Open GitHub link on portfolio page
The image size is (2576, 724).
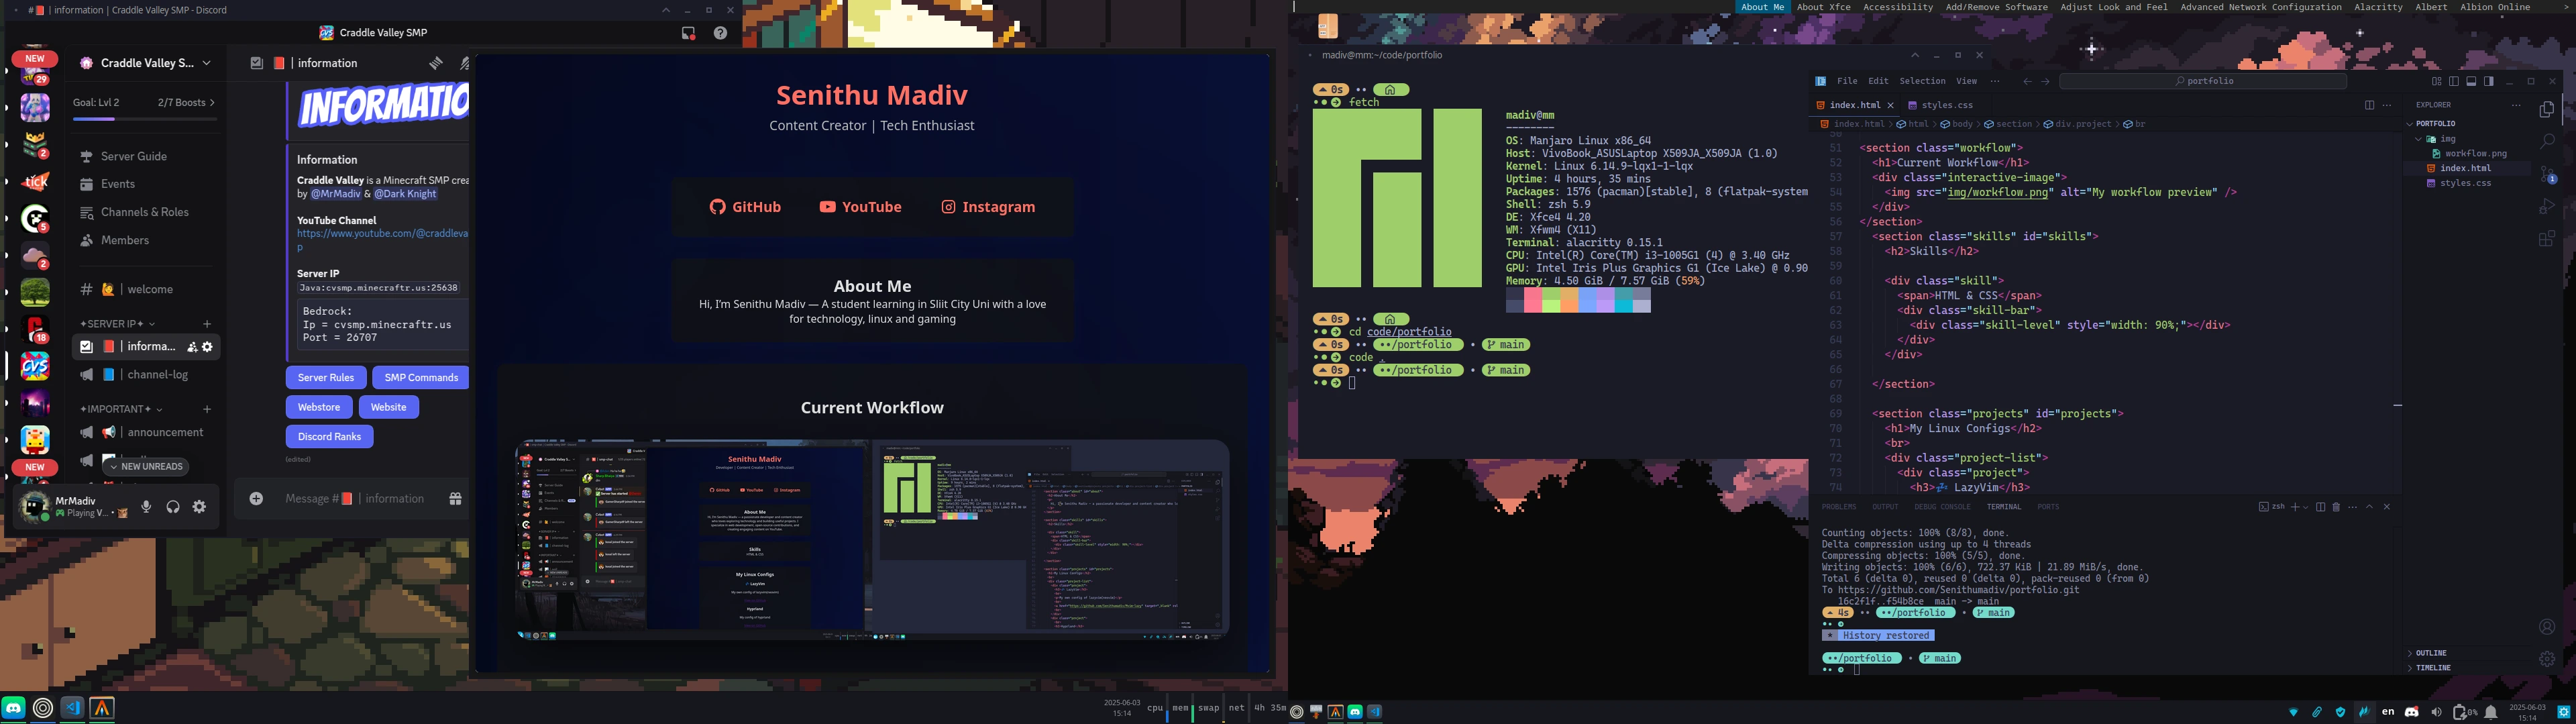746,207
